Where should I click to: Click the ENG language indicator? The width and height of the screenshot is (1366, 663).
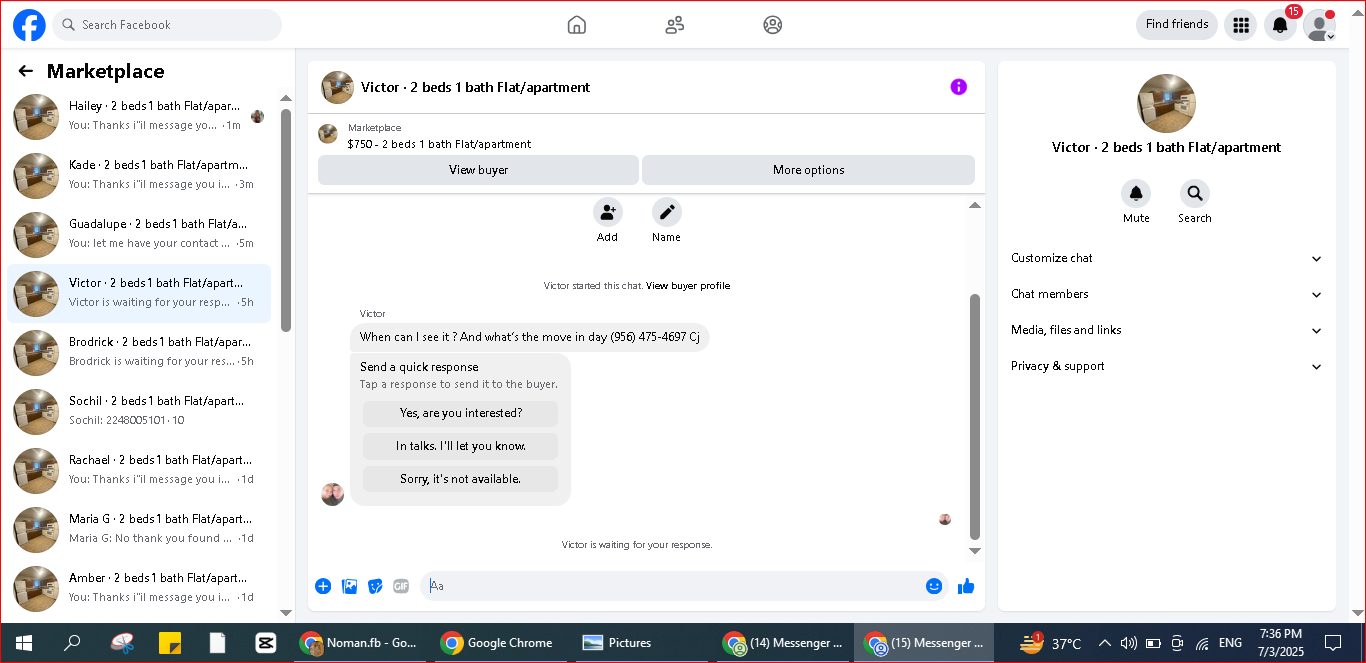click(1230, 643)
